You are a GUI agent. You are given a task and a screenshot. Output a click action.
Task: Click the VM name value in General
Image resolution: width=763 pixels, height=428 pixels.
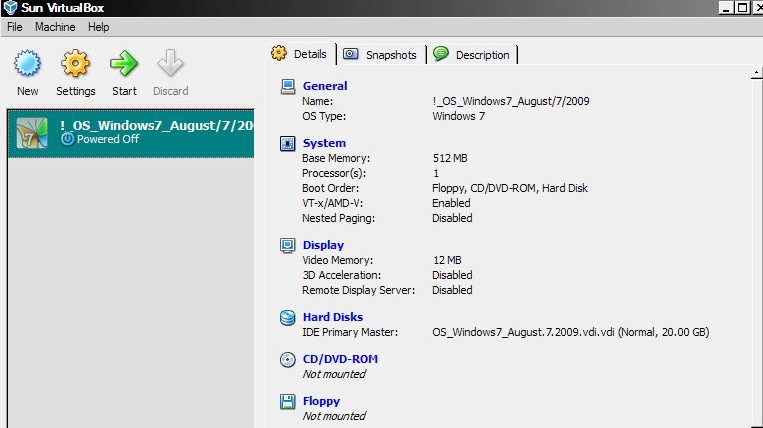click(511, 101)
